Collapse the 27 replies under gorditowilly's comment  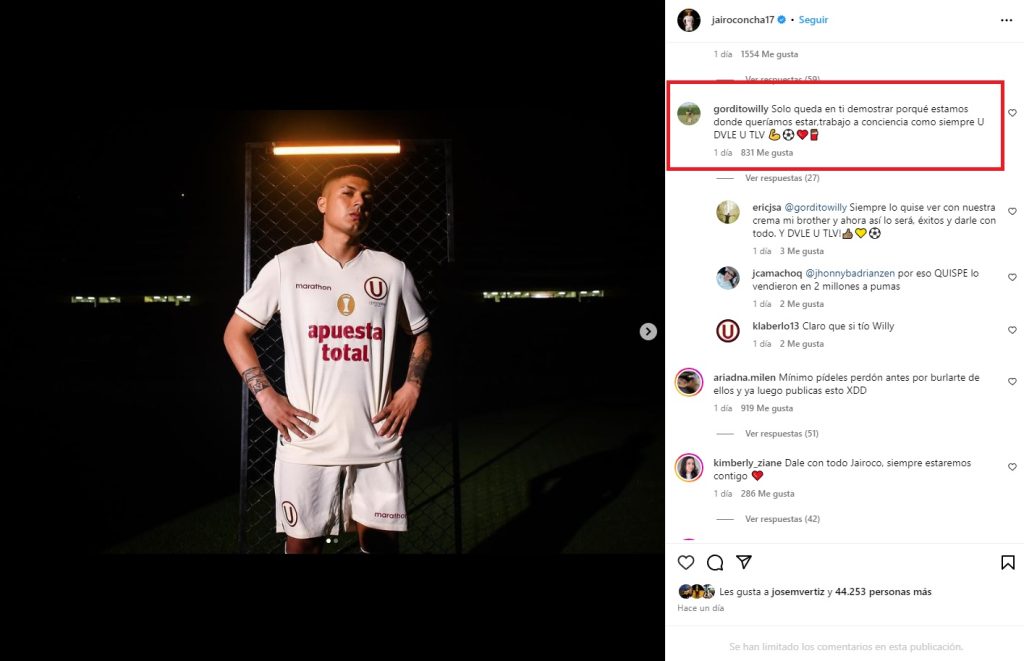point(782,178)
